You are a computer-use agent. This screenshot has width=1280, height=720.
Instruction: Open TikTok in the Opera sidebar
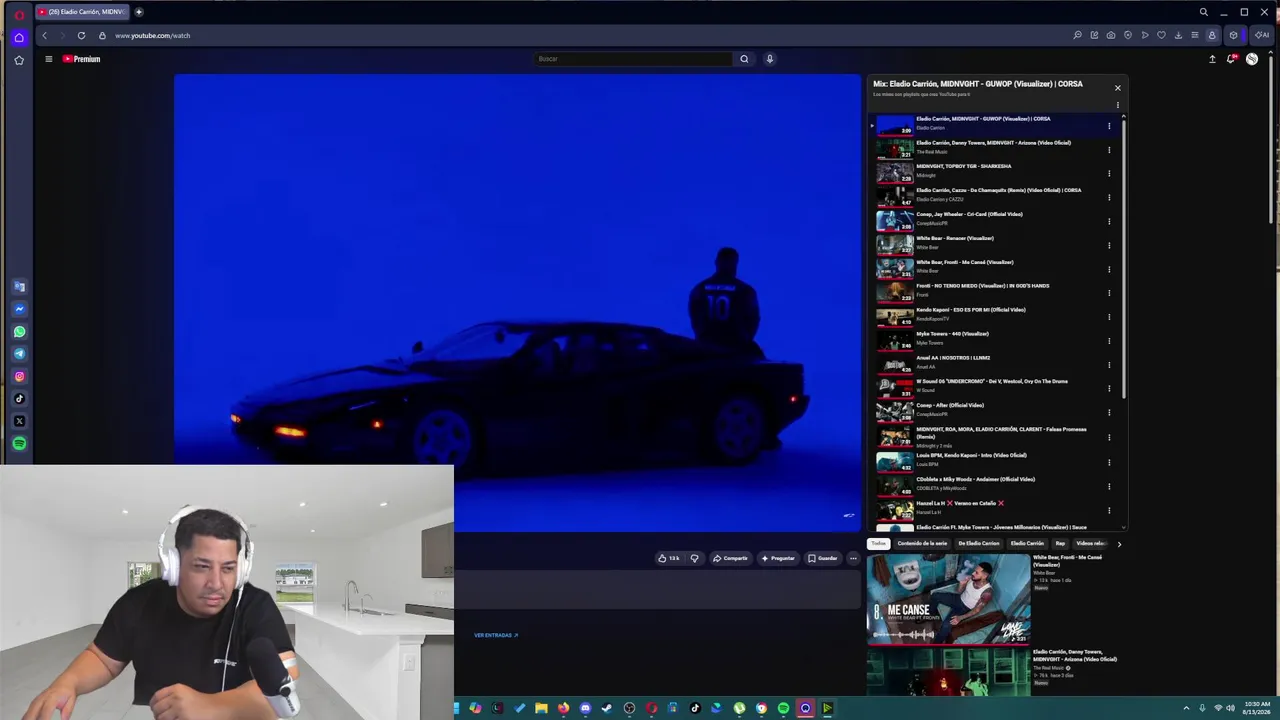pos(19,399)
